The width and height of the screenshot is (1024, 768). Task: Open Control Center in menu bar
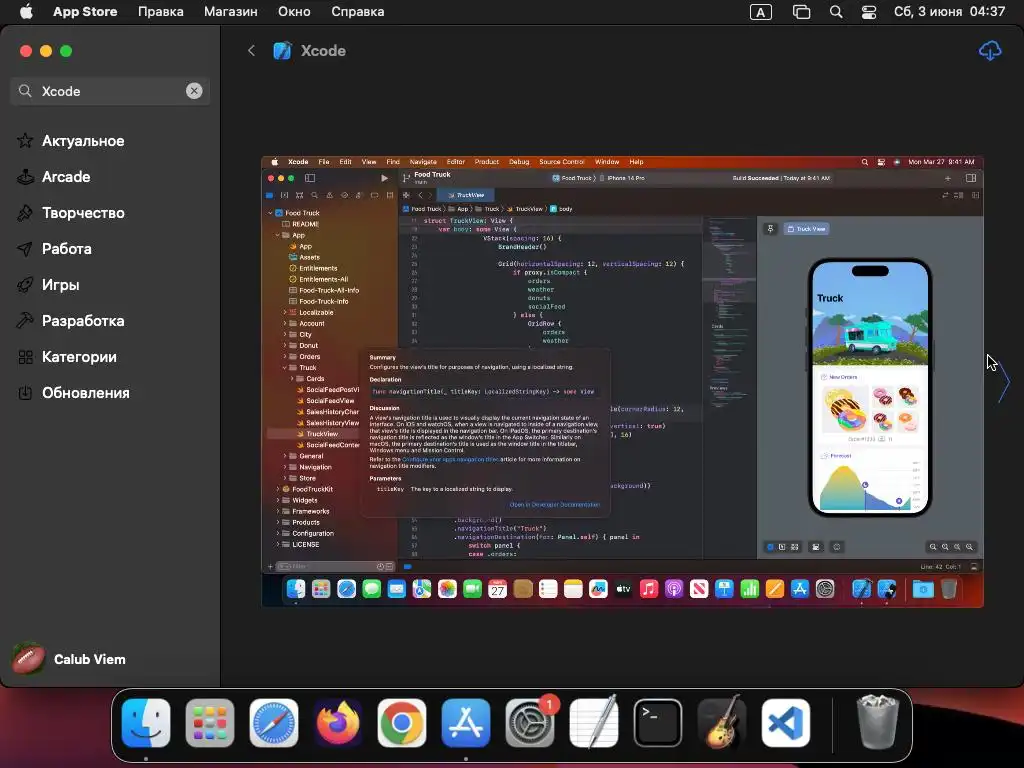(x=869, y=12)
